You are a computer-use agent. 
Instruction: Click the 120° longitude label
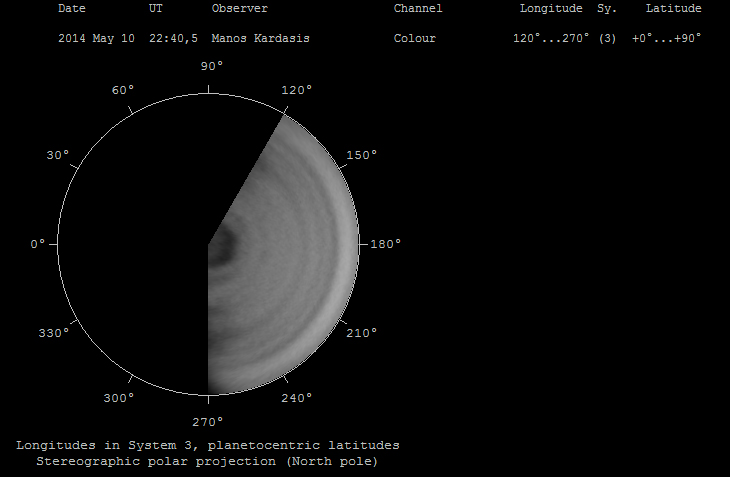pos(296,90)
